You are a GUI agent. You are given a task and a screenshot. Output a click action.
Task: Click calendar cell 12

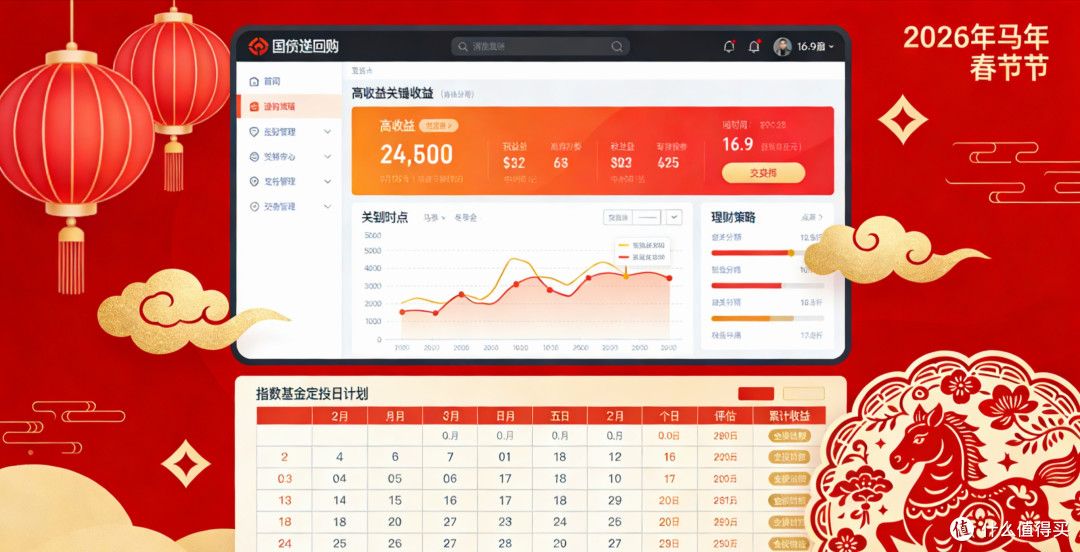pos(615,457)
